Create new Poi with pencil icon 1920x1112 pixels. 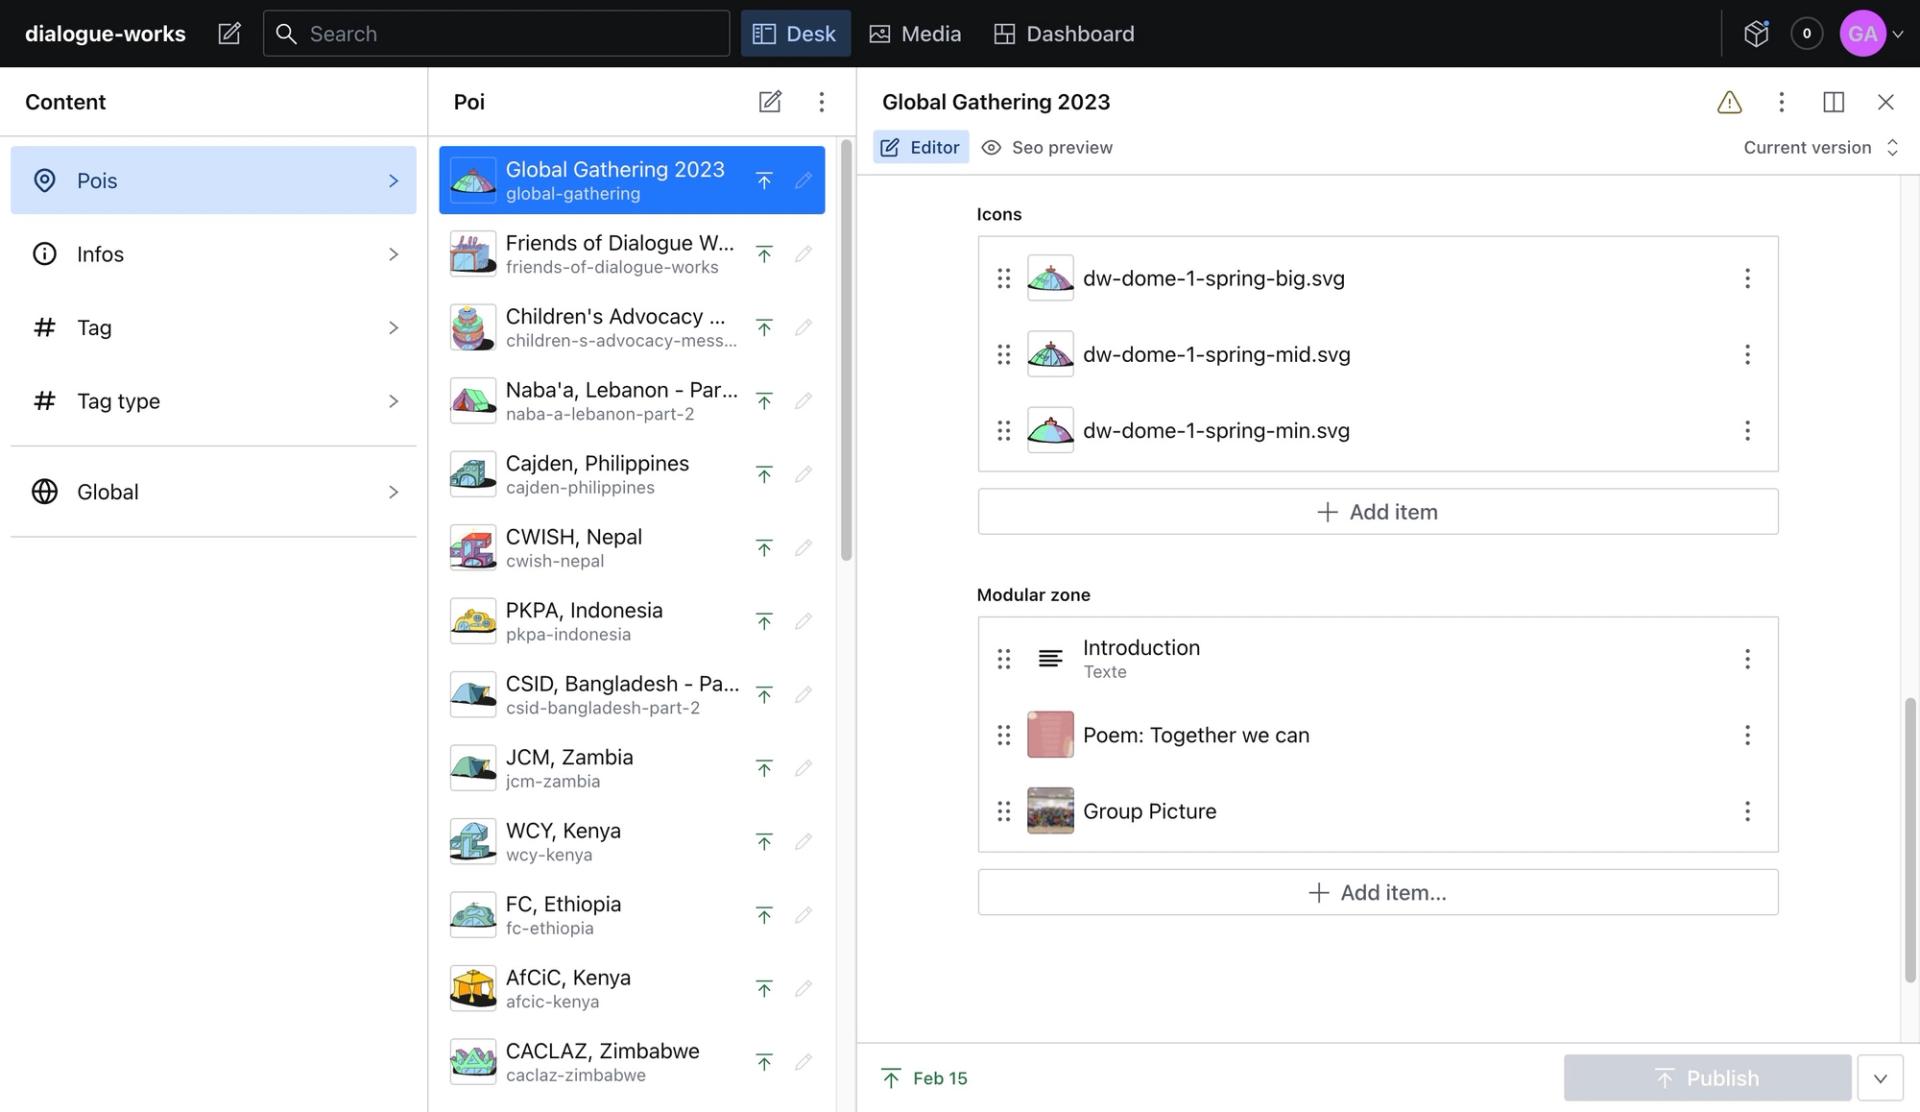click(x=770, y=102)
